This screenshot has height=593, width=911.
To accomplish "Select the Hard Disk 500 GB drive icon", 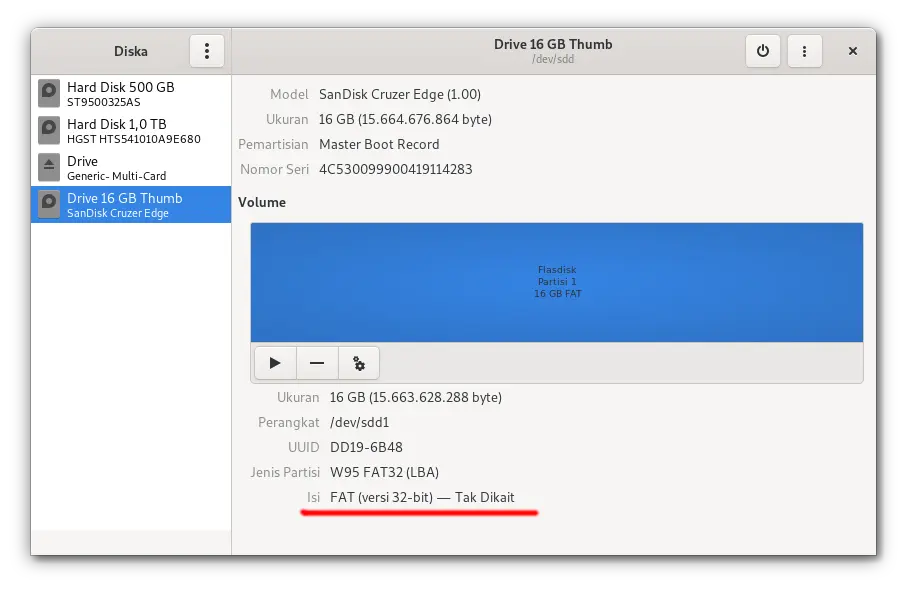I will pos(49,93).
